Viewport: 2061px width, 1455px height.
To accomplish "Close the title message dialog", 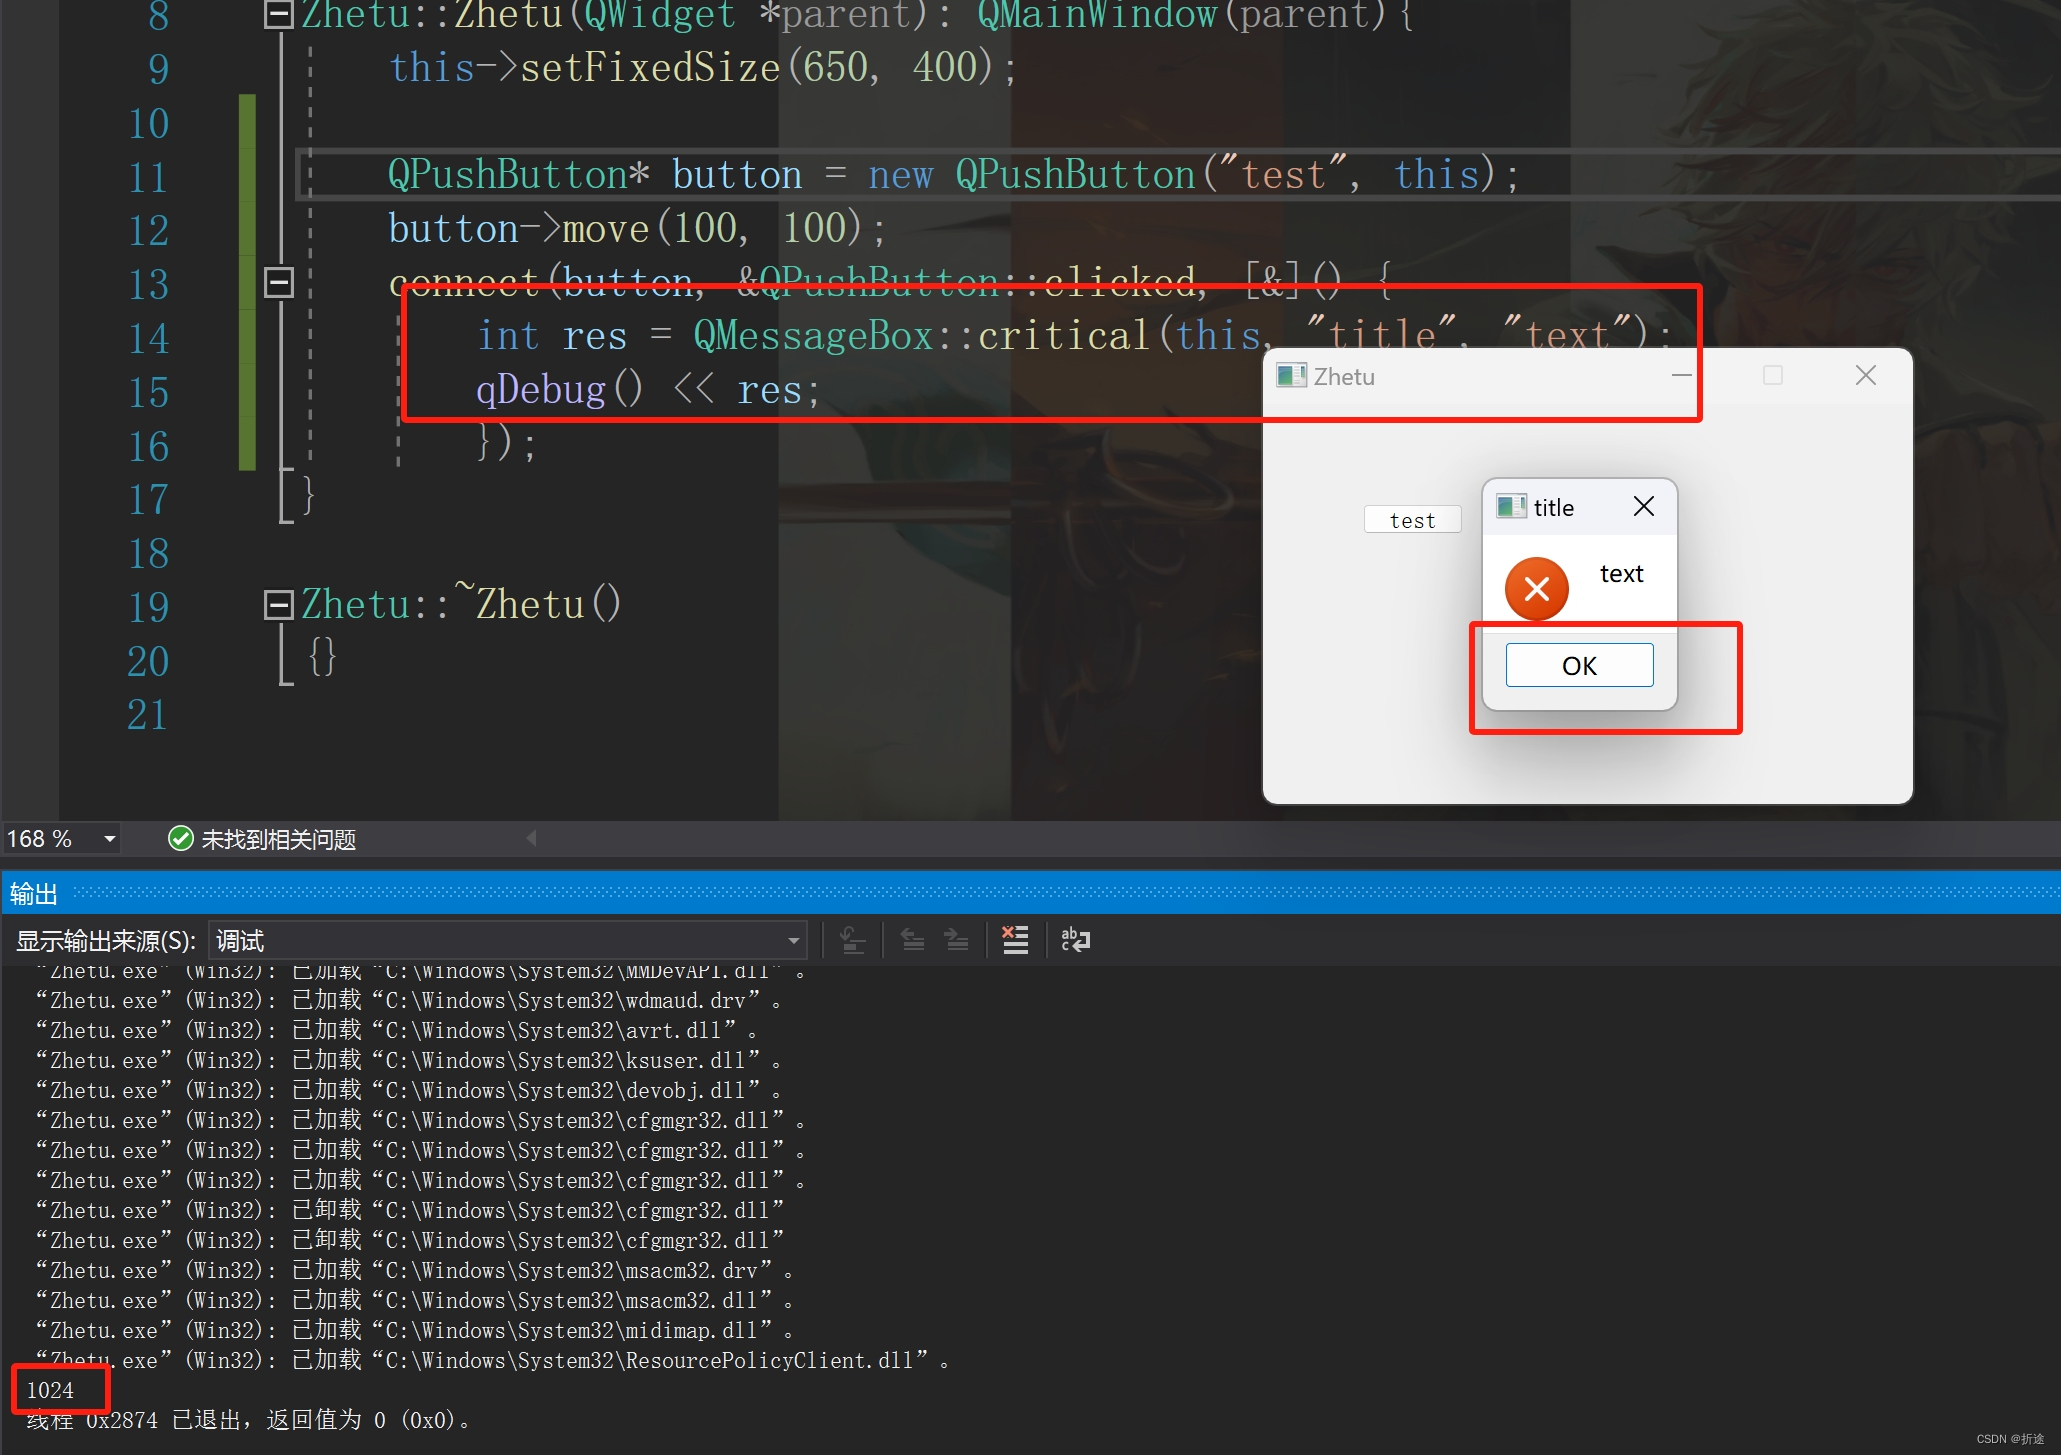I will pos(1643,507).
